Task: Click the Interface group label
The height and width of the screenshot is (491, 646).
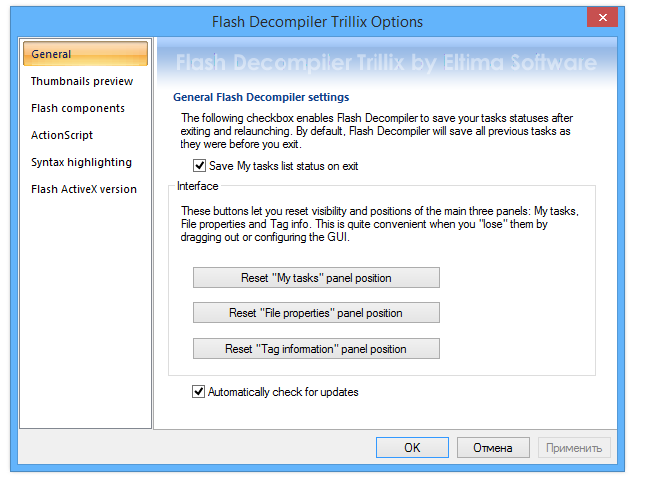Action: click(x=197, y=186)
